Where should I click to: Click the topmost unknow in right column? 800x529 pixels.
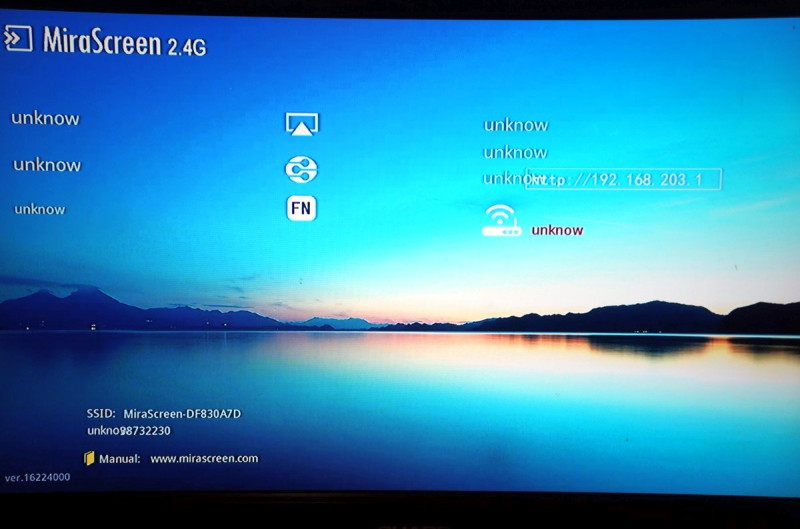[516, 125]
